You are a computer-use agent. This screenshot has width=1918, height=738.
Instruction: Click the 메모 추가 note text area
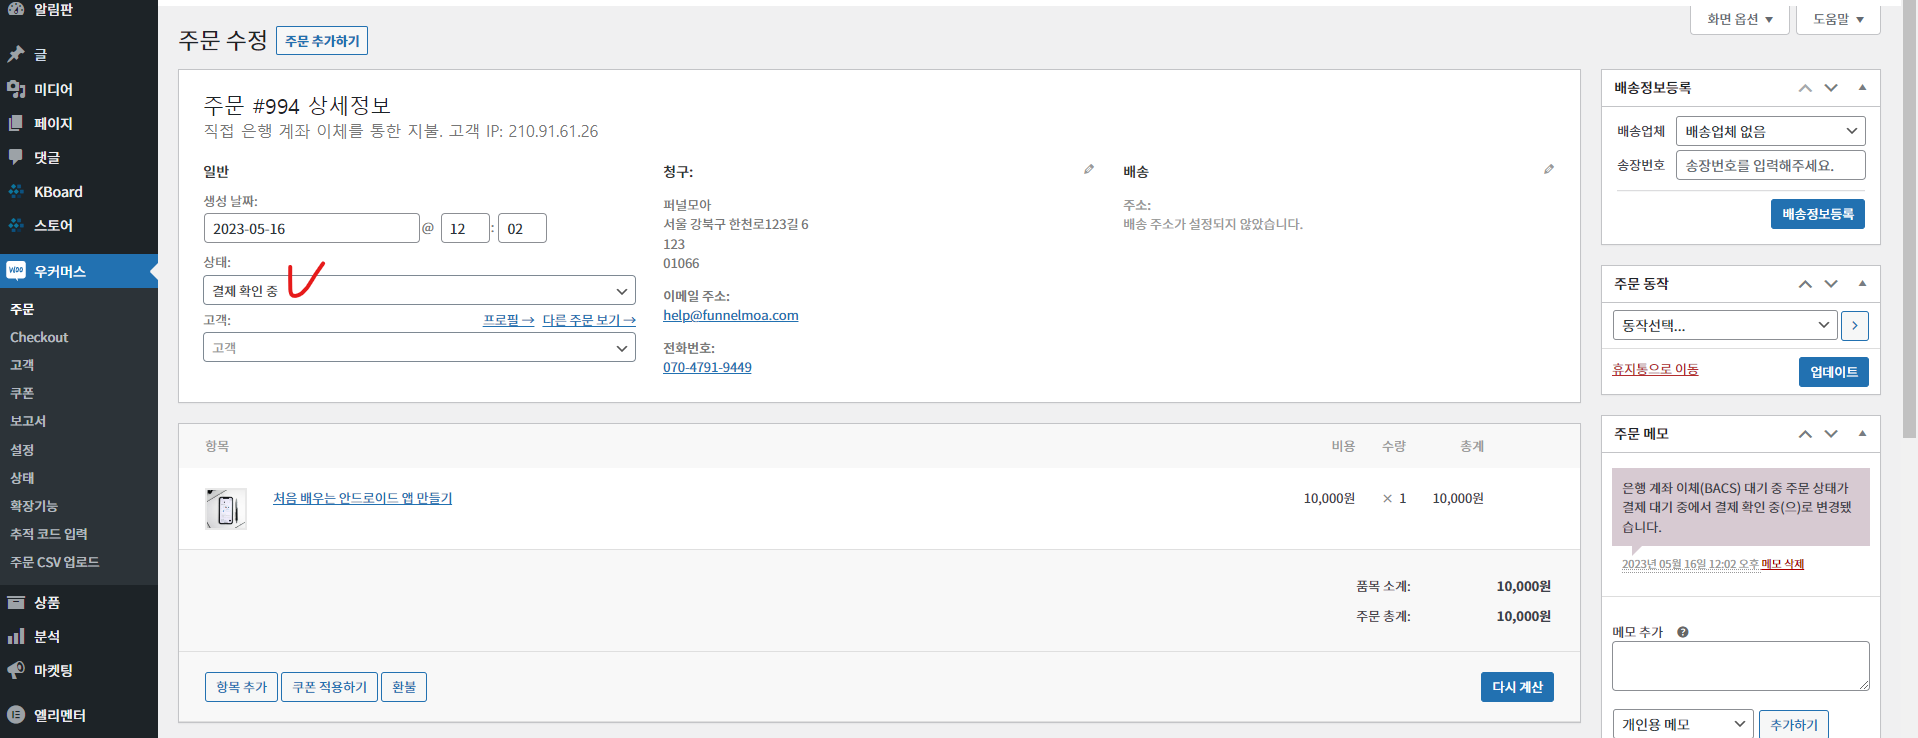(x=1741, y=666)
